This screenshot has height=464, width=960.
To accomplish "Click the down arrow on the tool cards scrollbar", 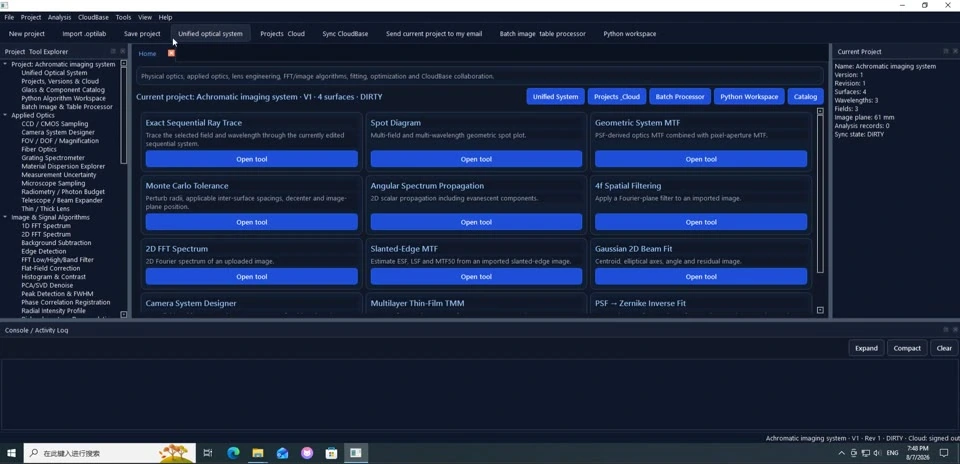I will [820, 310].
